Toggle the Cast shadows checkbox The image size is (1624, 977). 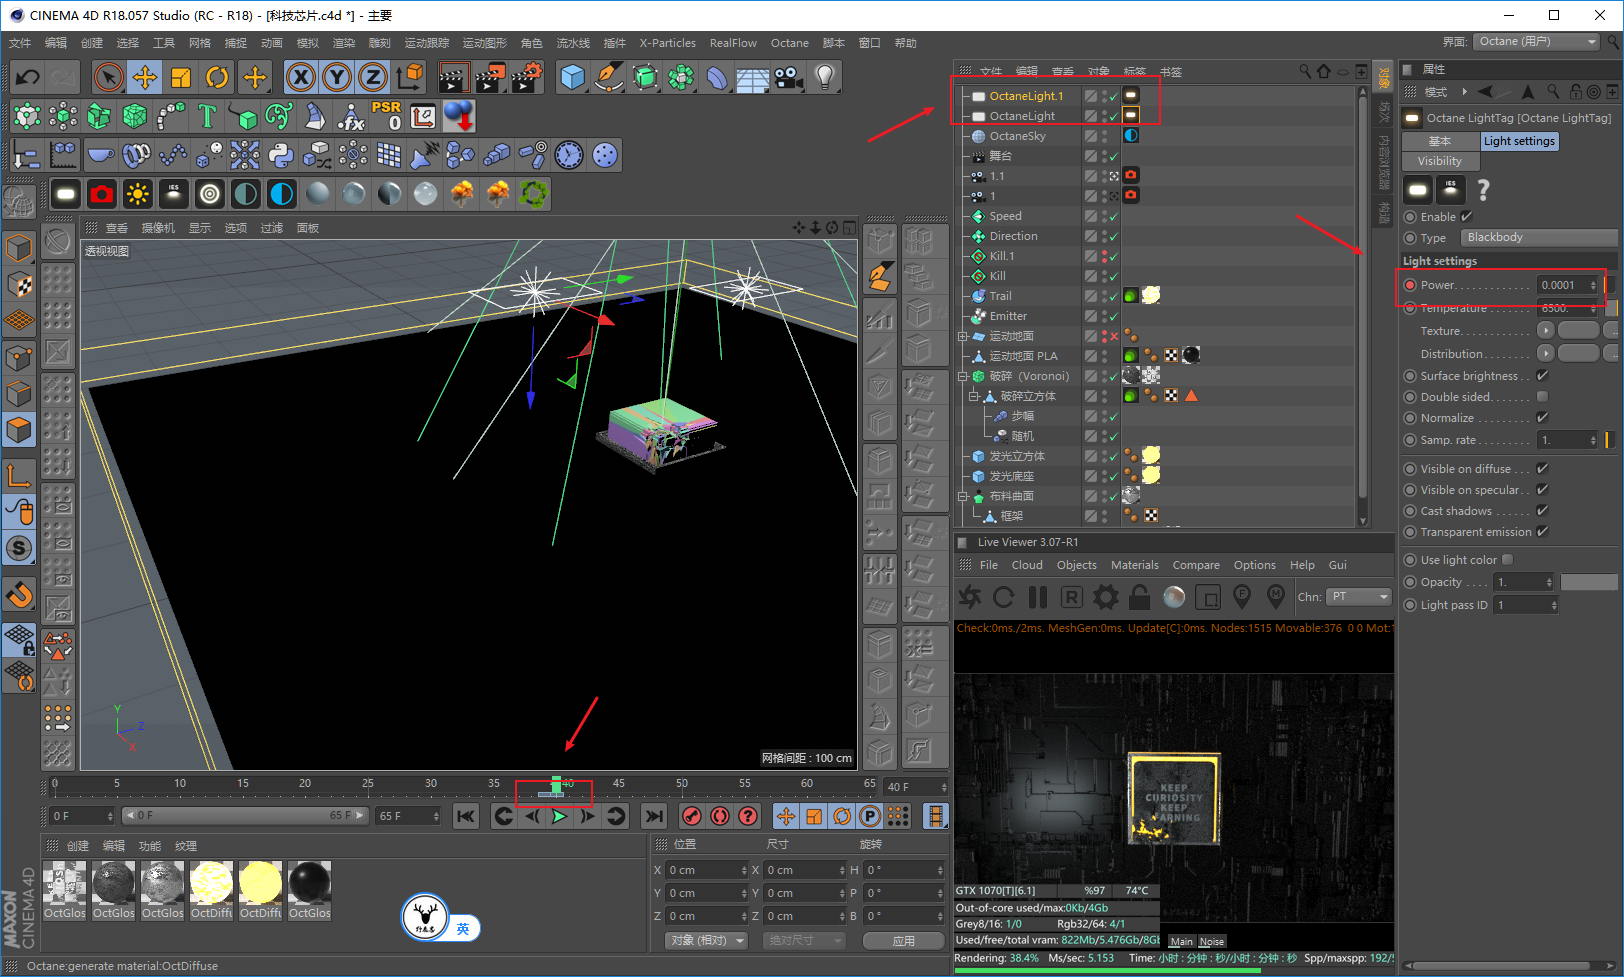click(1543, 511)
